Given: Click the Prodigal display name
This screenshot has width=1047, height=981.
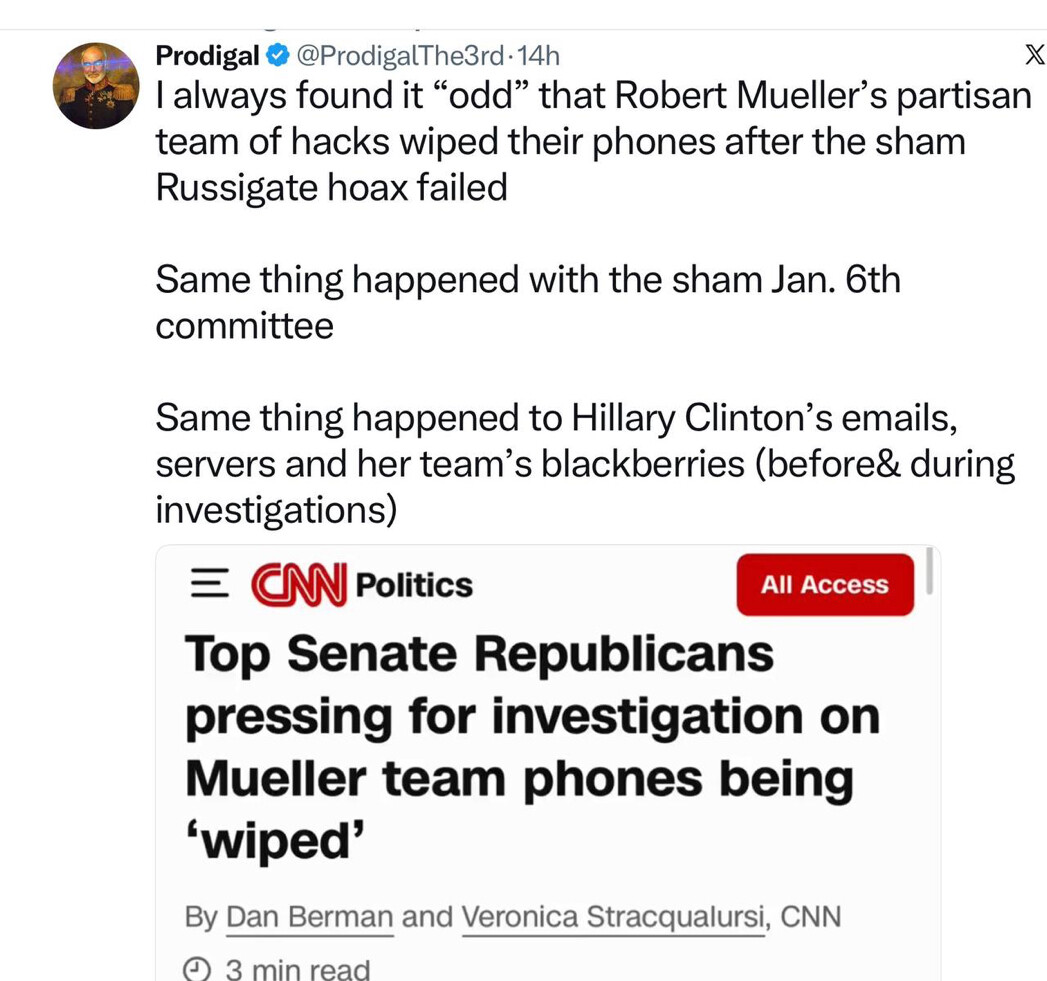Looking at the screenshot, I should coord(207,57).
